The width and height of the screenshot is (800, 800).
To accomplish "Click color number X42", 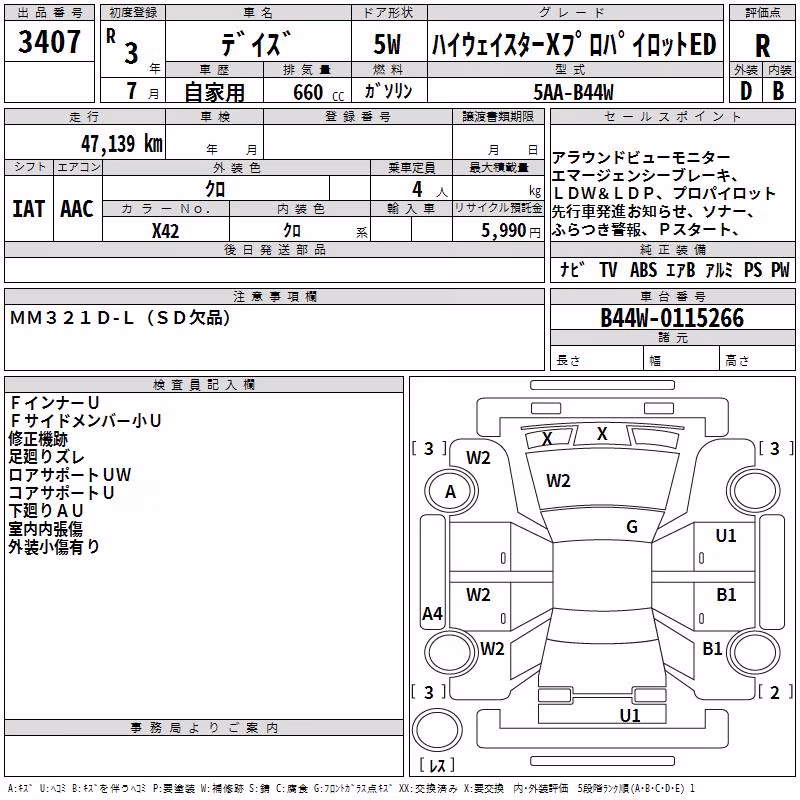I will coord(166,231).
